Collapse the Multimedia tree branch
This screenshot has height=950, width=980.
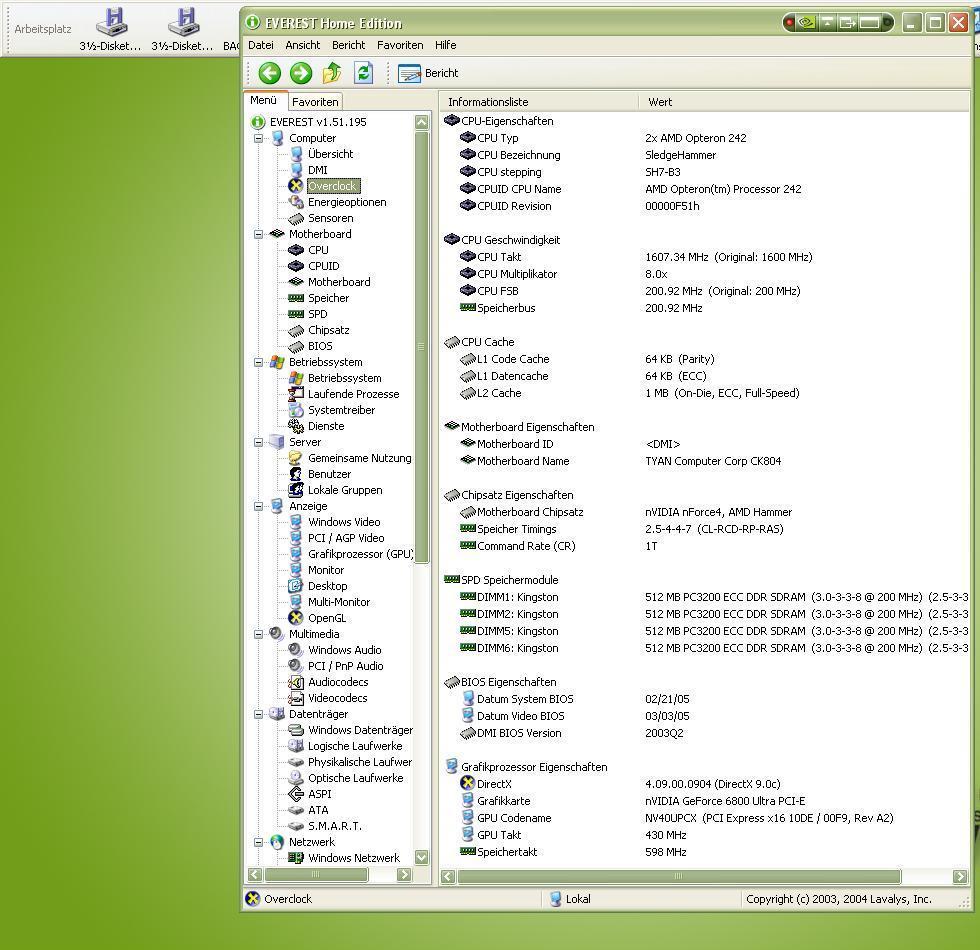coord(258,634)
